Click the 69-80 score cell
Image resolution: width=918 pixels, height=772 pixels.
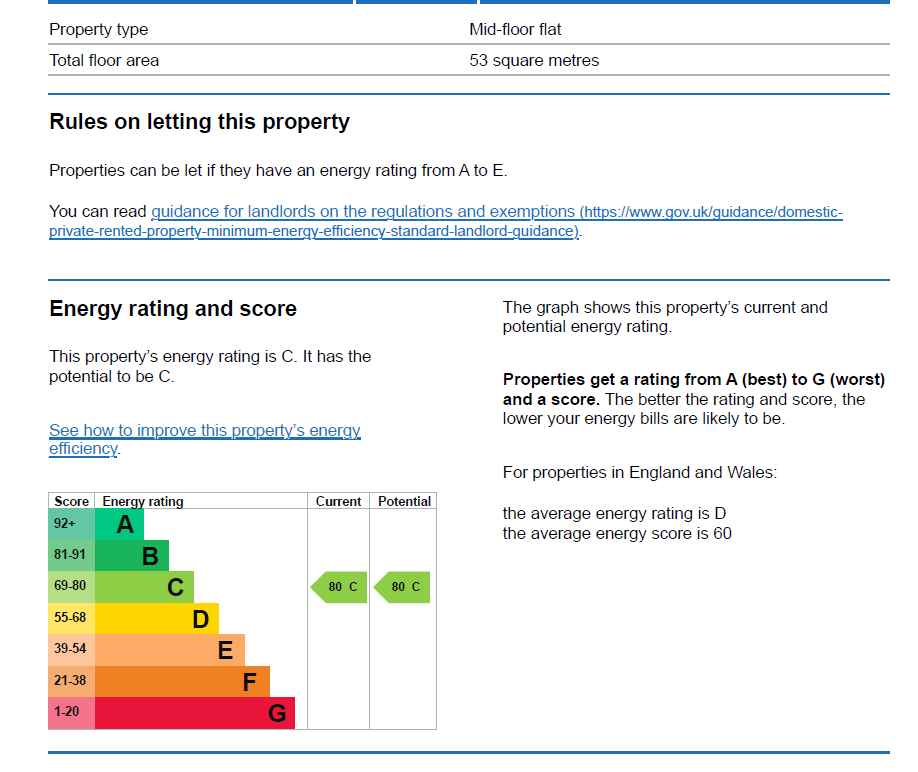[x=71, y=587]
